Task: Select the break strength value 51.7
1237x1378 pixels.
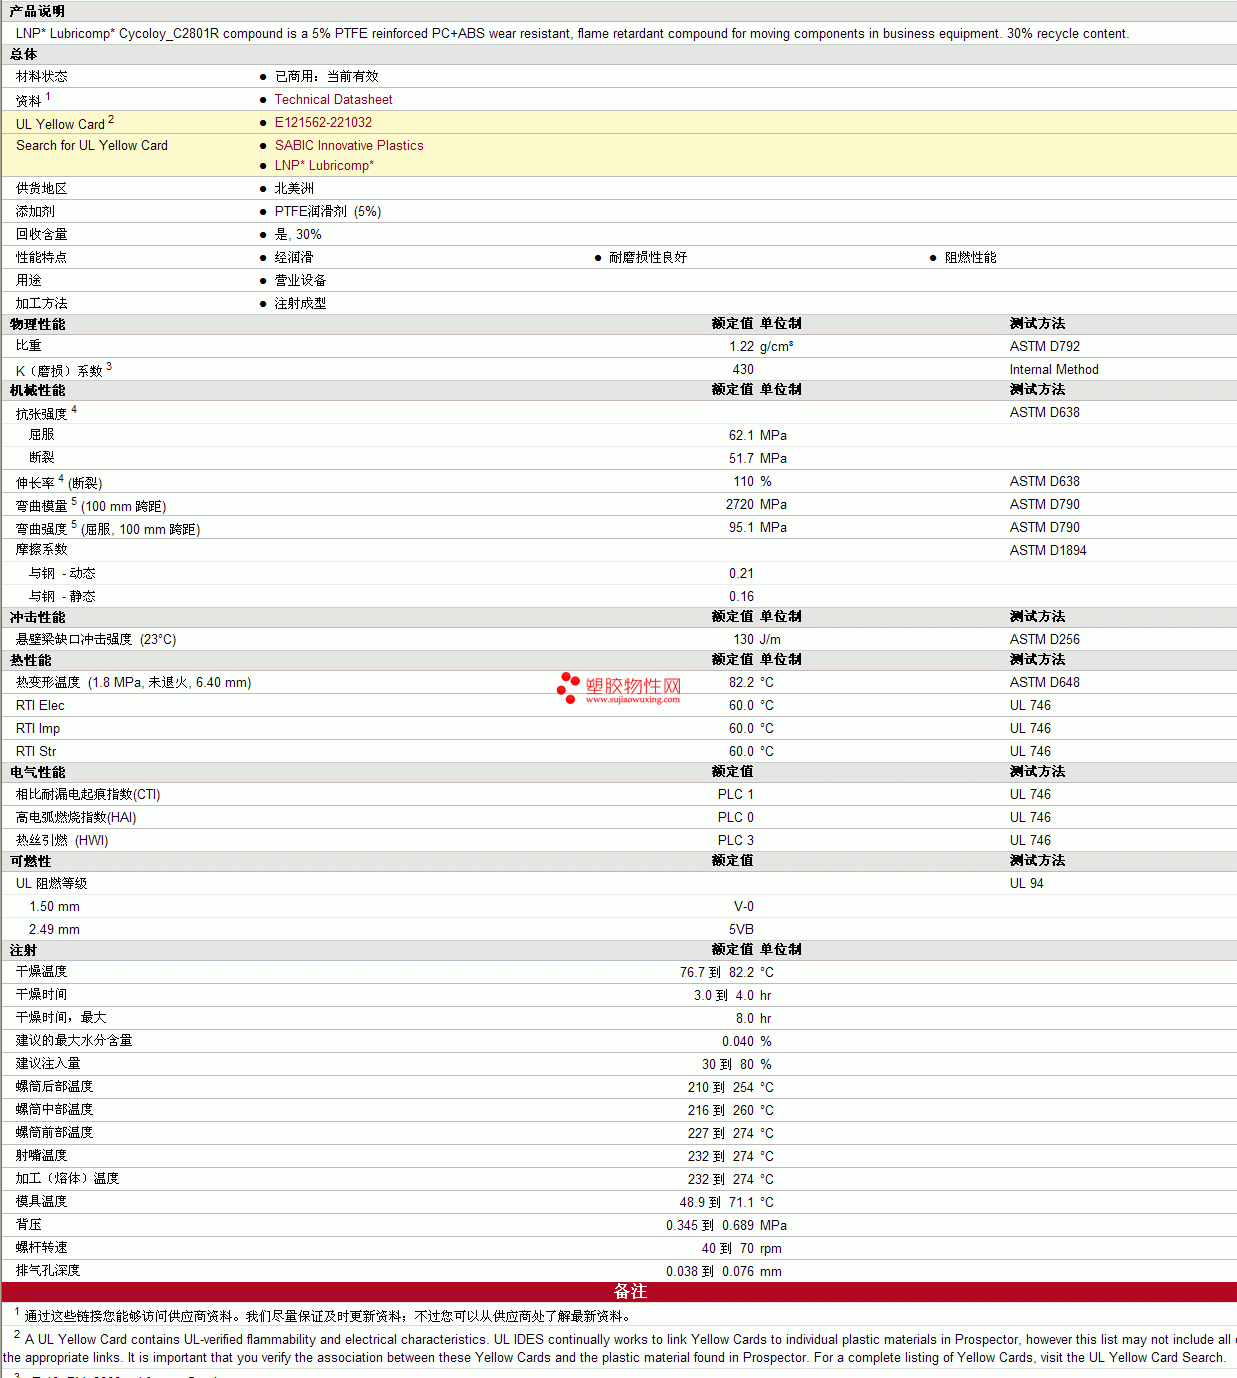Action: [742, 459]
